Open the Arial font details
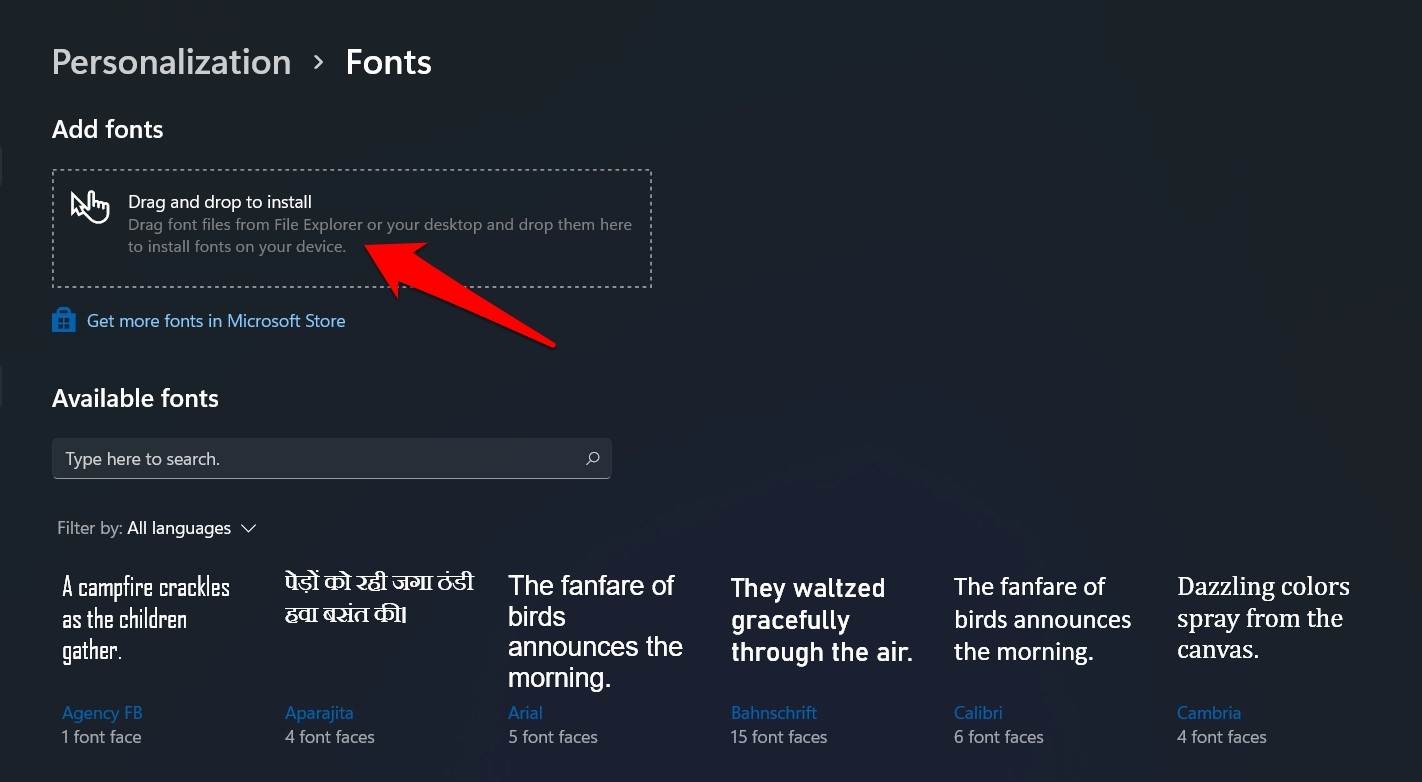 (525, 713)
